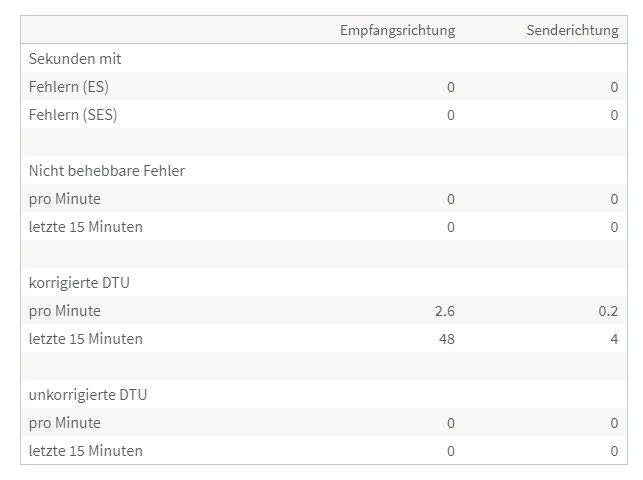Click the Fehlern (SES) row label
Screen dimensions: 643x480
pos(73,115)
